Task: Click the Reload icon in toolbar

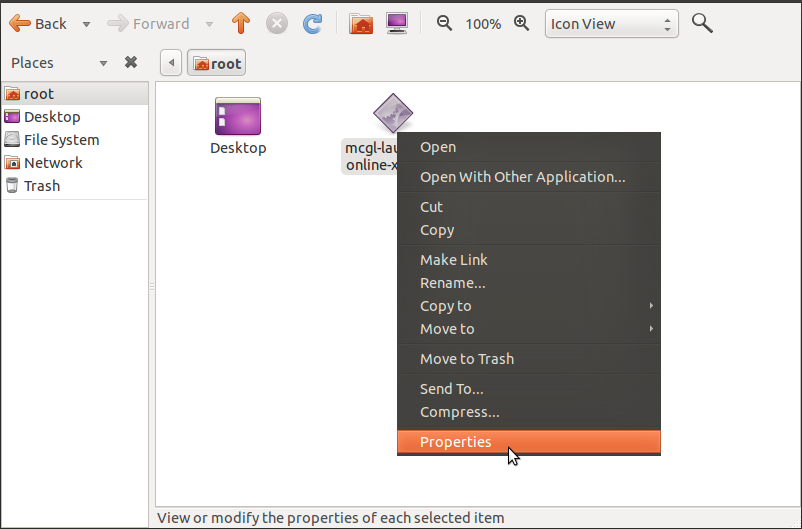Action: (312, 23)
